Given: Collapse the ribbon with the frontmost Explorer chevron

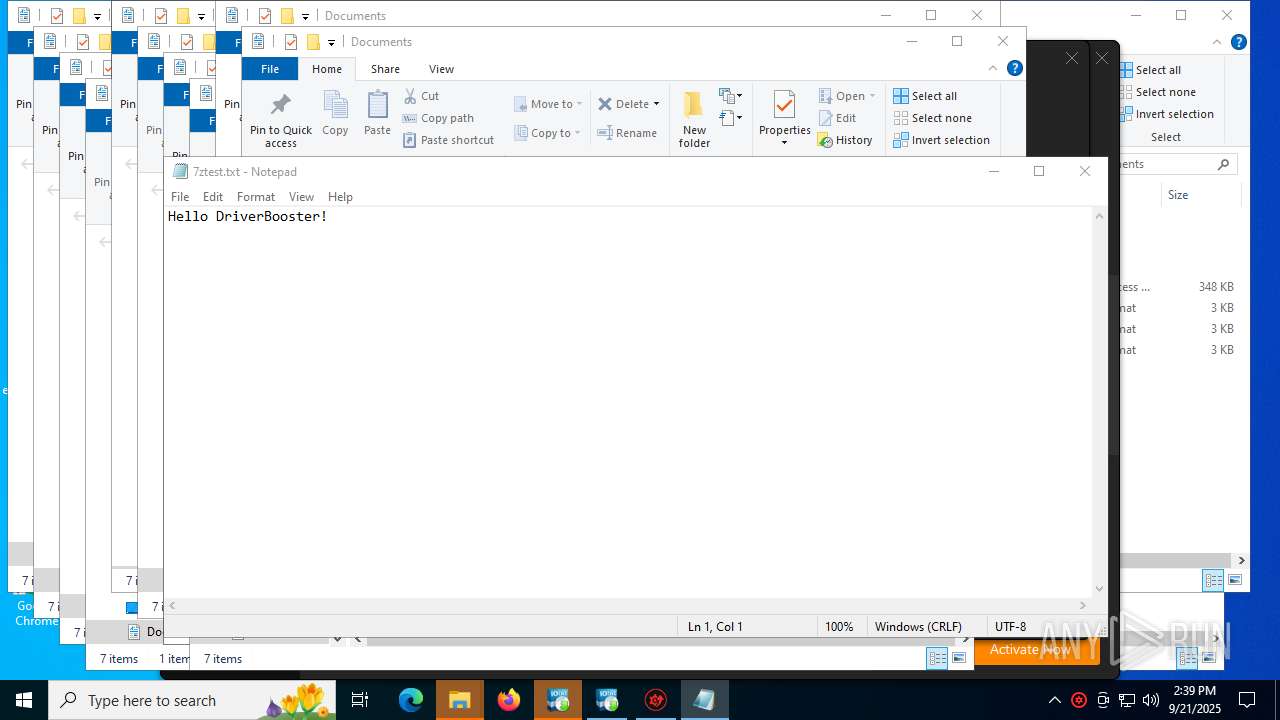Looking at the screenshot, I should [993, 68].
